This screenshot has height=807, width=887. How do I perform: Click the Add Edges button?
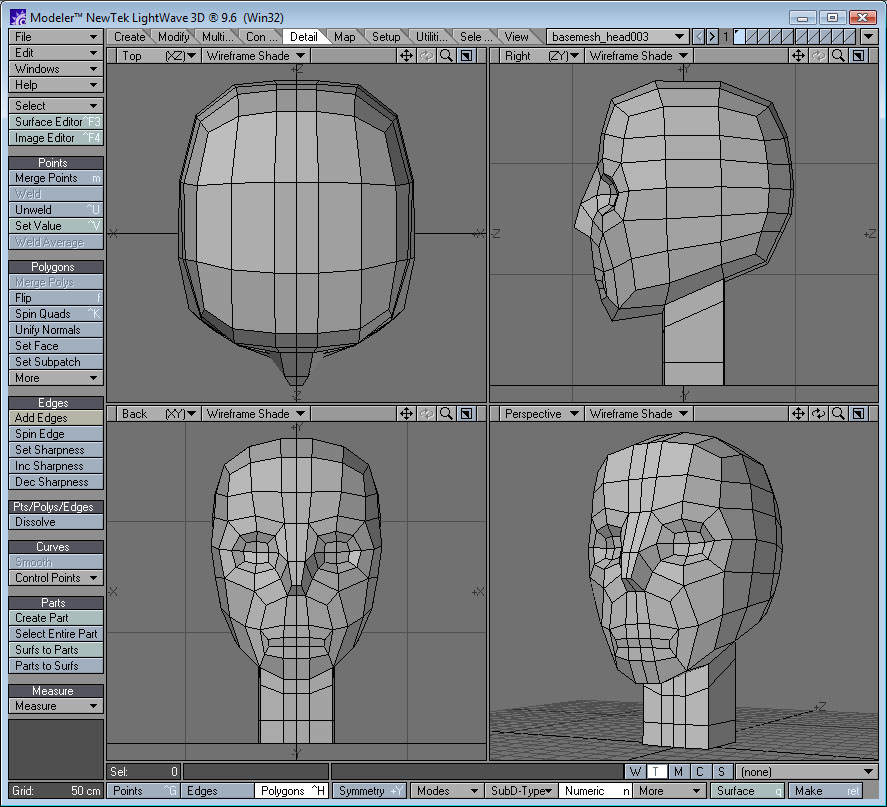56,418
